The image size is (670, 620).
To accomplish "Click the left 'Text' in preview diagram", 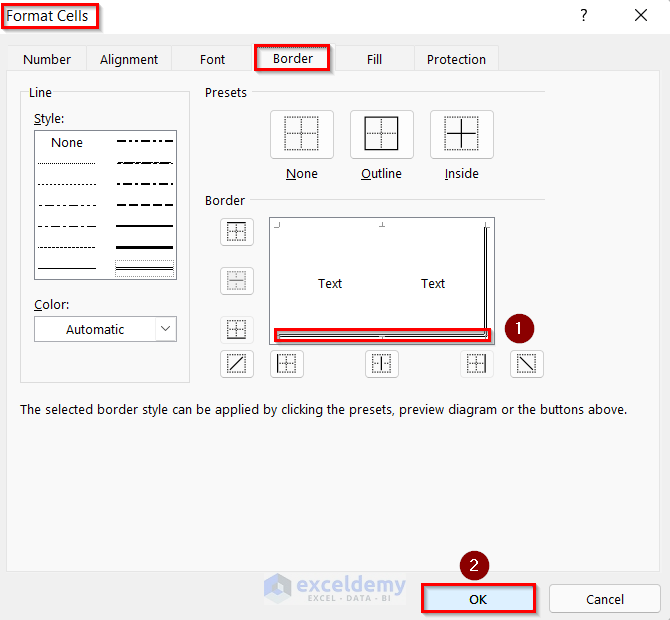I will [x=330, y=283].
